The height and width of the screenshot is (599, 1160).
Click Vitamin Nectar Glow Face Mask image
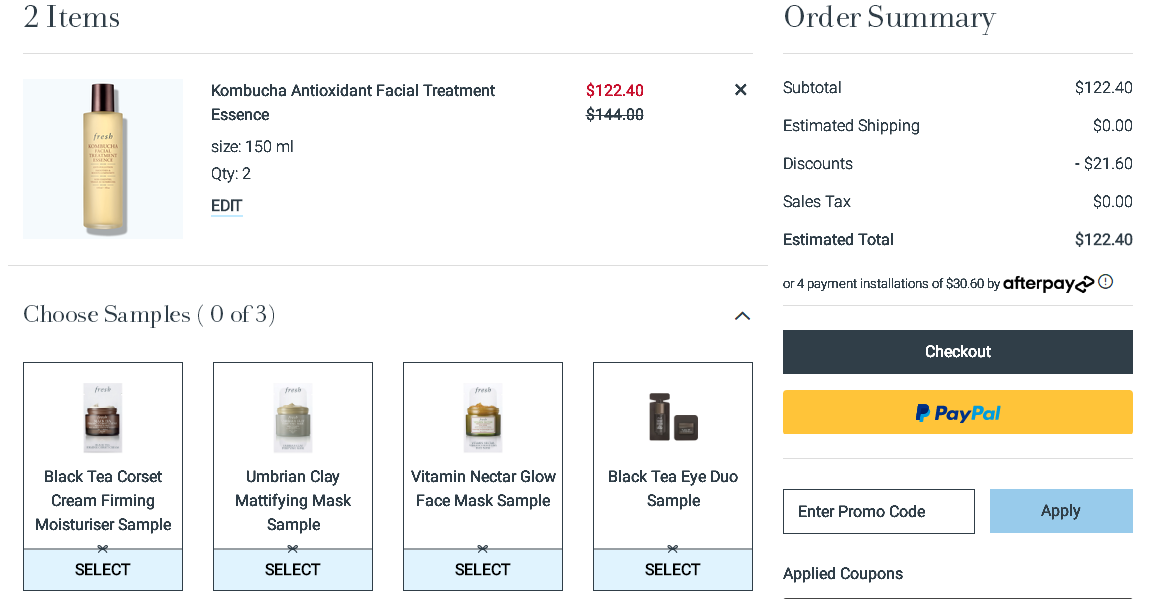[x=483, y=417]
